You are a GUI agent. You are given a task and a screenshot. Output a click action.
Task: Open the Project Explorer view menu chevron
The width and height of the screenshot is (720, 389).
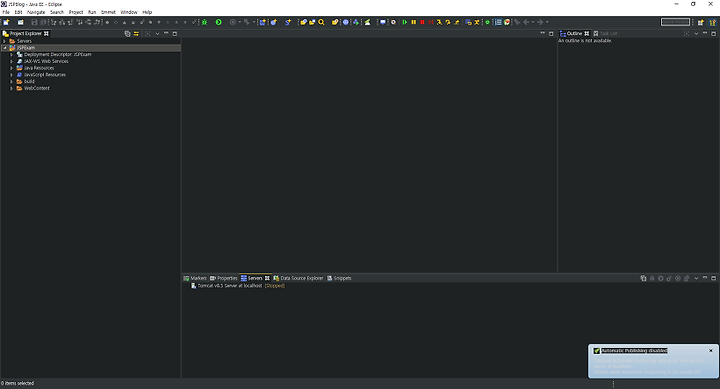pyautogui.click(x=157, y=34)
